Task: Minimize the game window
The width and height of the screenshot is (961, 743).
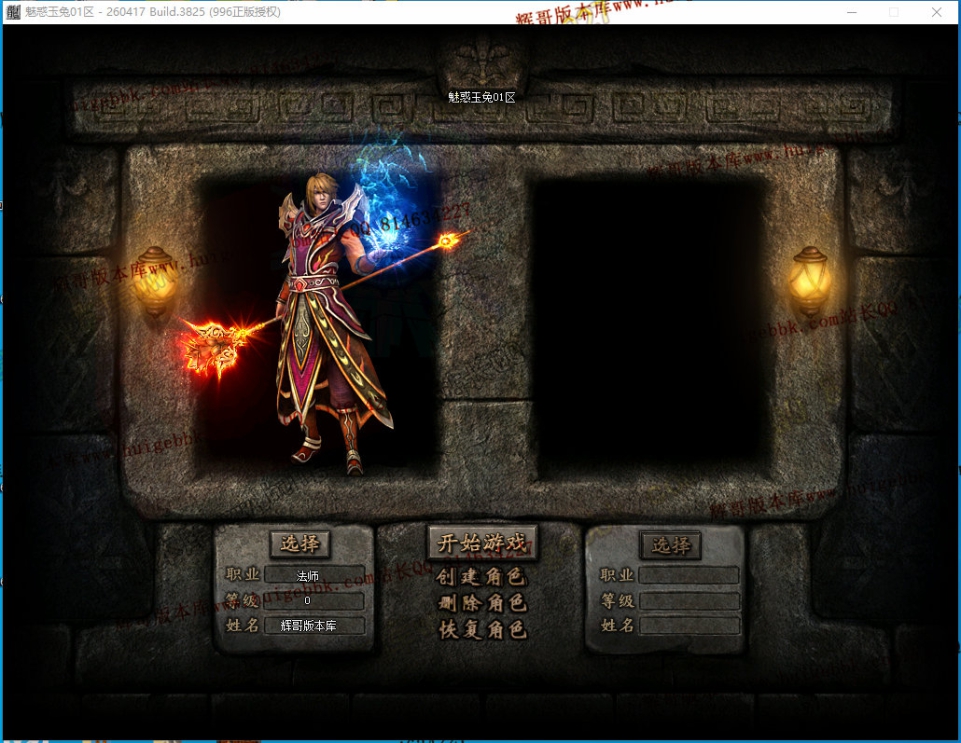Action: [x=852, y=12]
